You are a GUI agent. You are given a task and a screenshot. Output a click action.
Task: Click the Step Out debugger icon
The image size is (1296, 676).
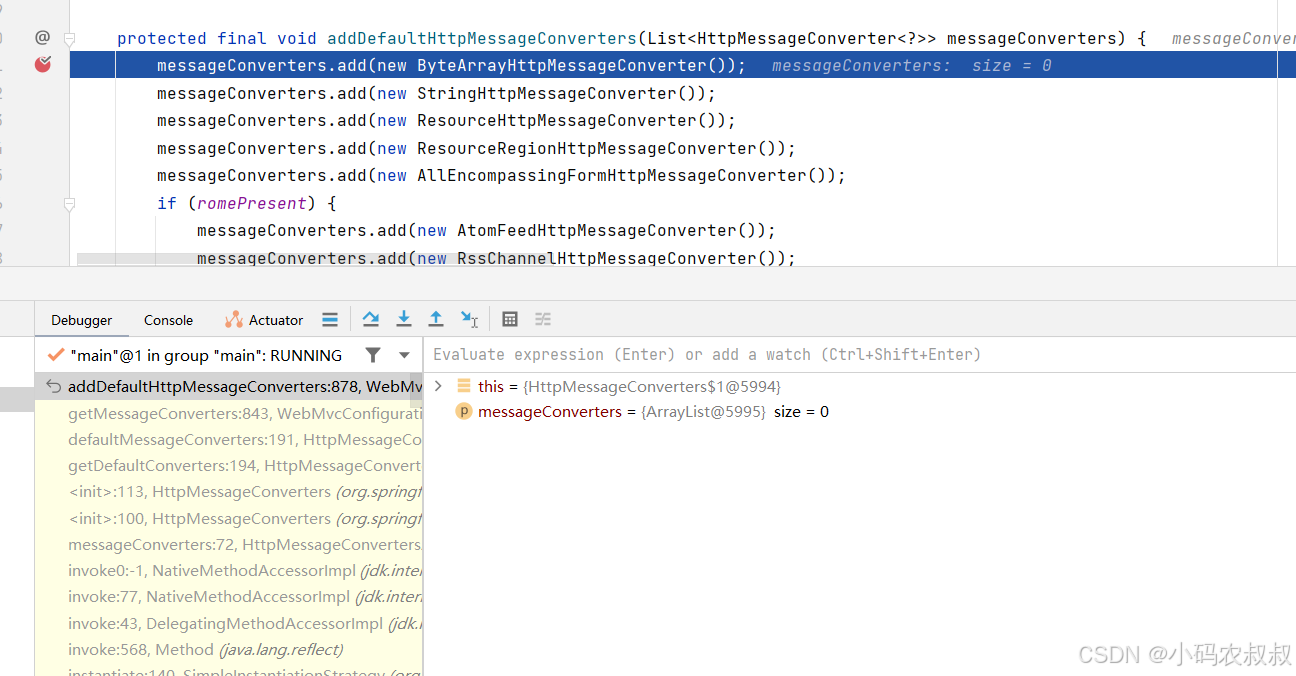pos(436,319)
